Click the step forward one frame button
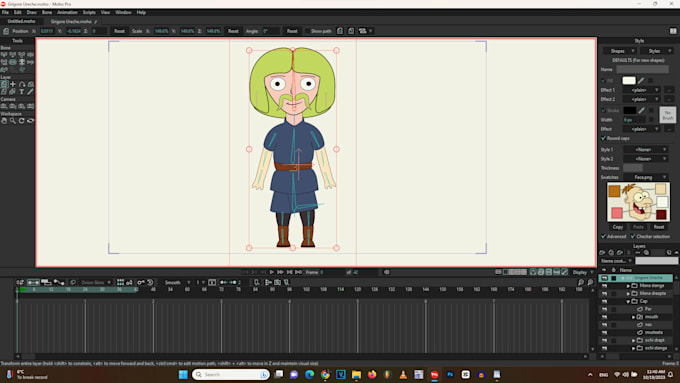The width and height of the screenshot is (680, 383). point(280,272)
